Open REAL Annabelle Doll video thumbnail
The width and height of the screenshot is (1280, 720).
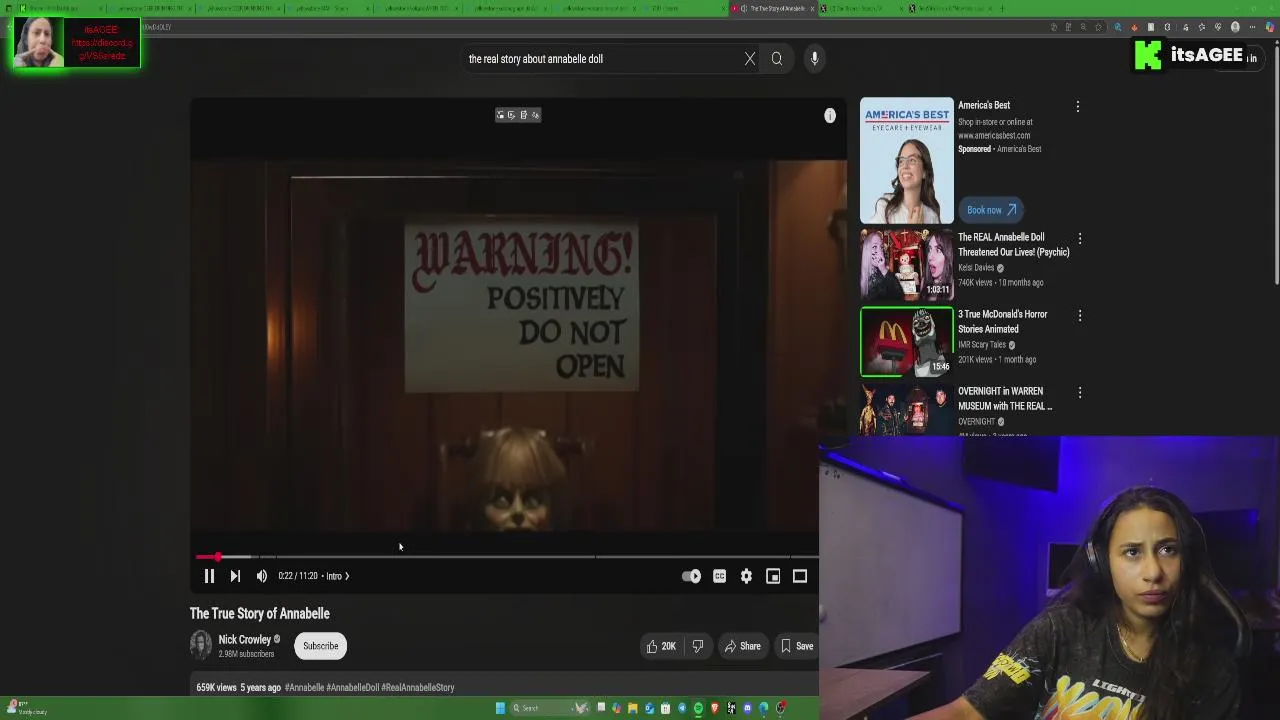click(907, 265)
